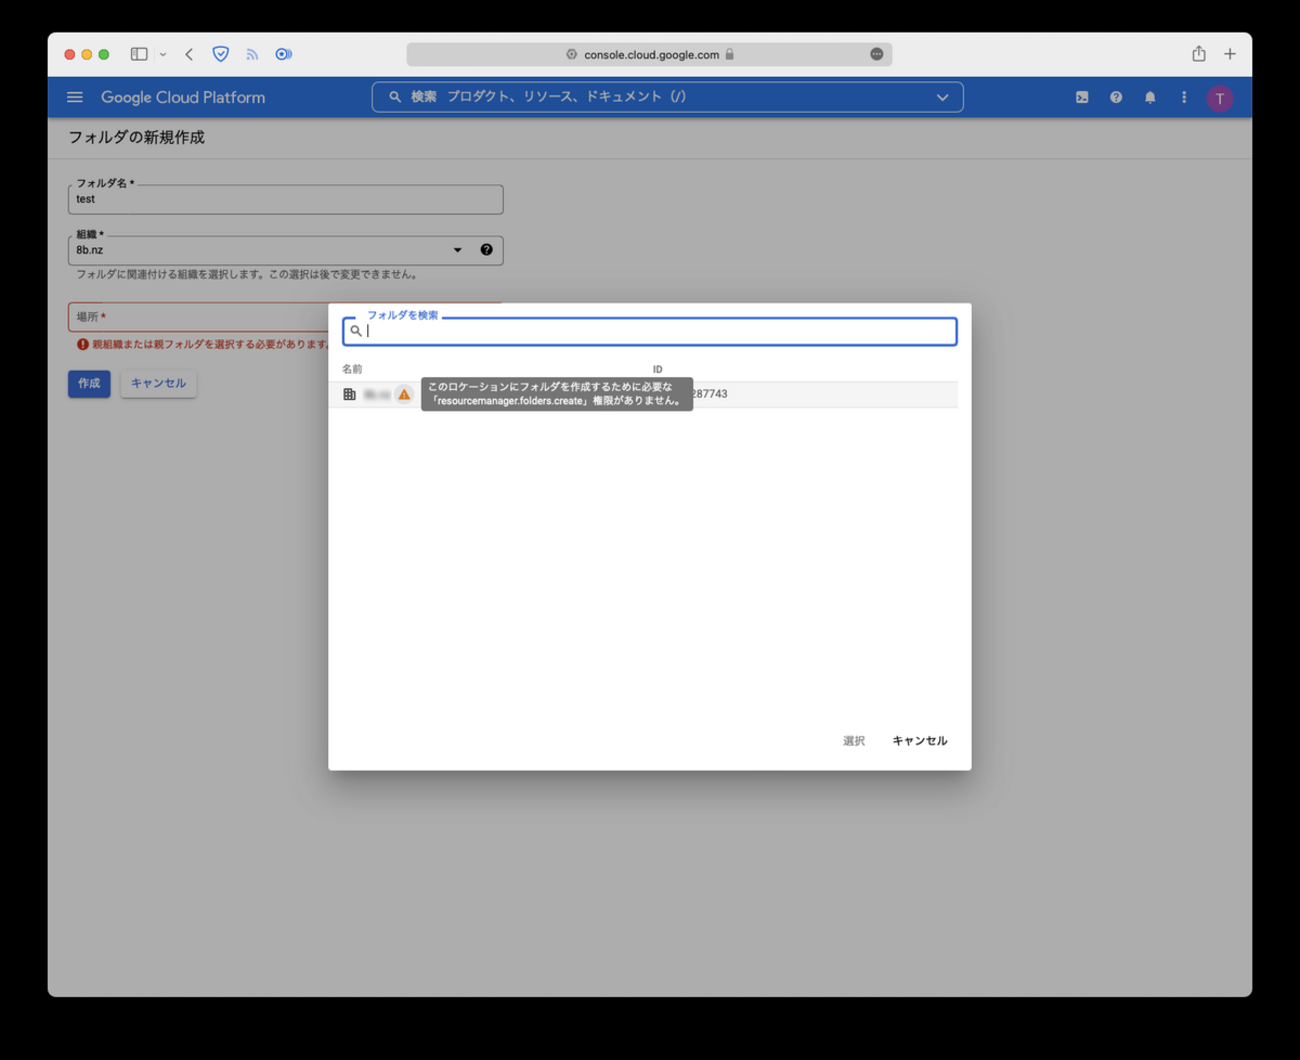Open the Safari Share button
Viewport: 1300px width, 1060px height.
[x=1198, y=53]
